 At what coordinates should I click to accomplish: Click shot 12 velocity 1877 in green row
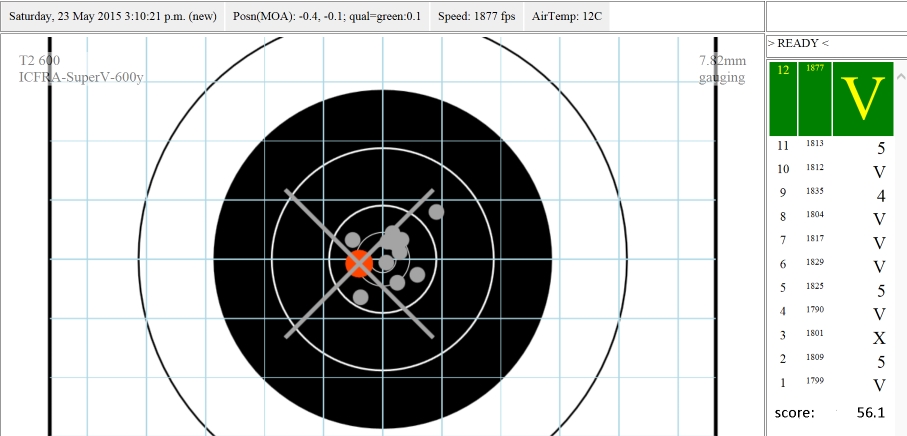815,99
